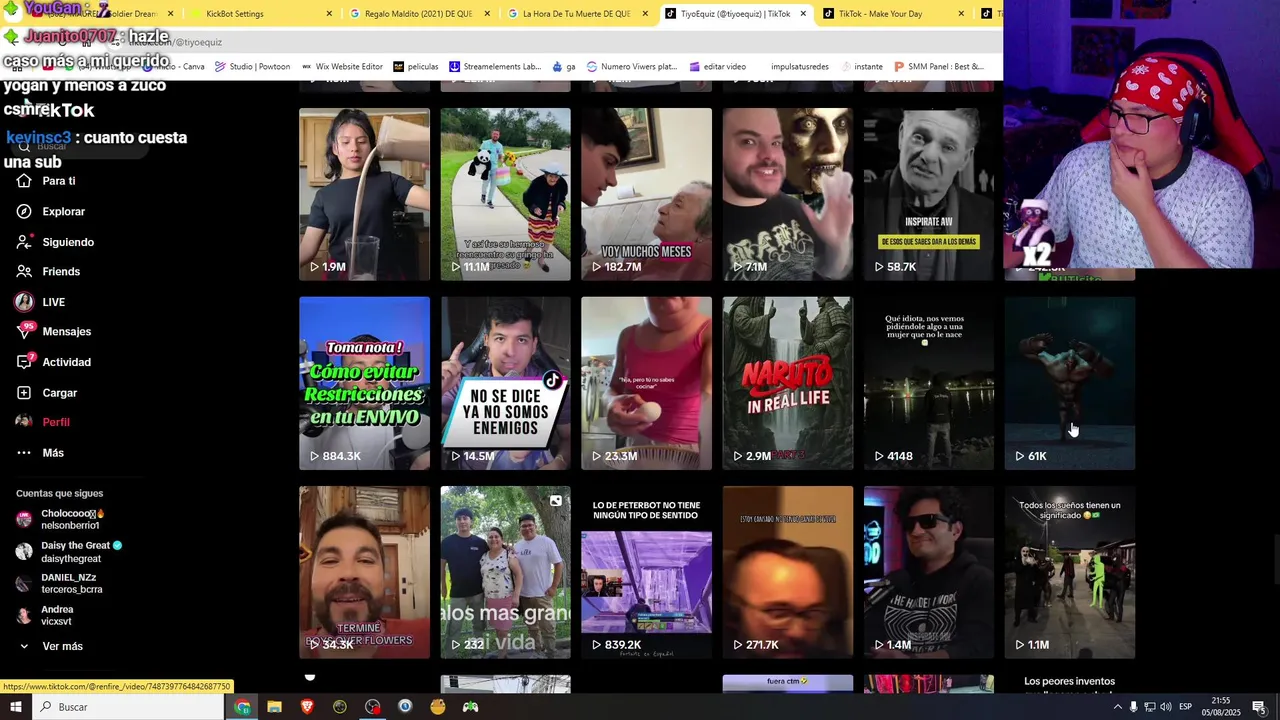Click the microphone icon in system tray
Image resolution: width=1280 pixels, height=720 pixels.
tap(1133, 707)
